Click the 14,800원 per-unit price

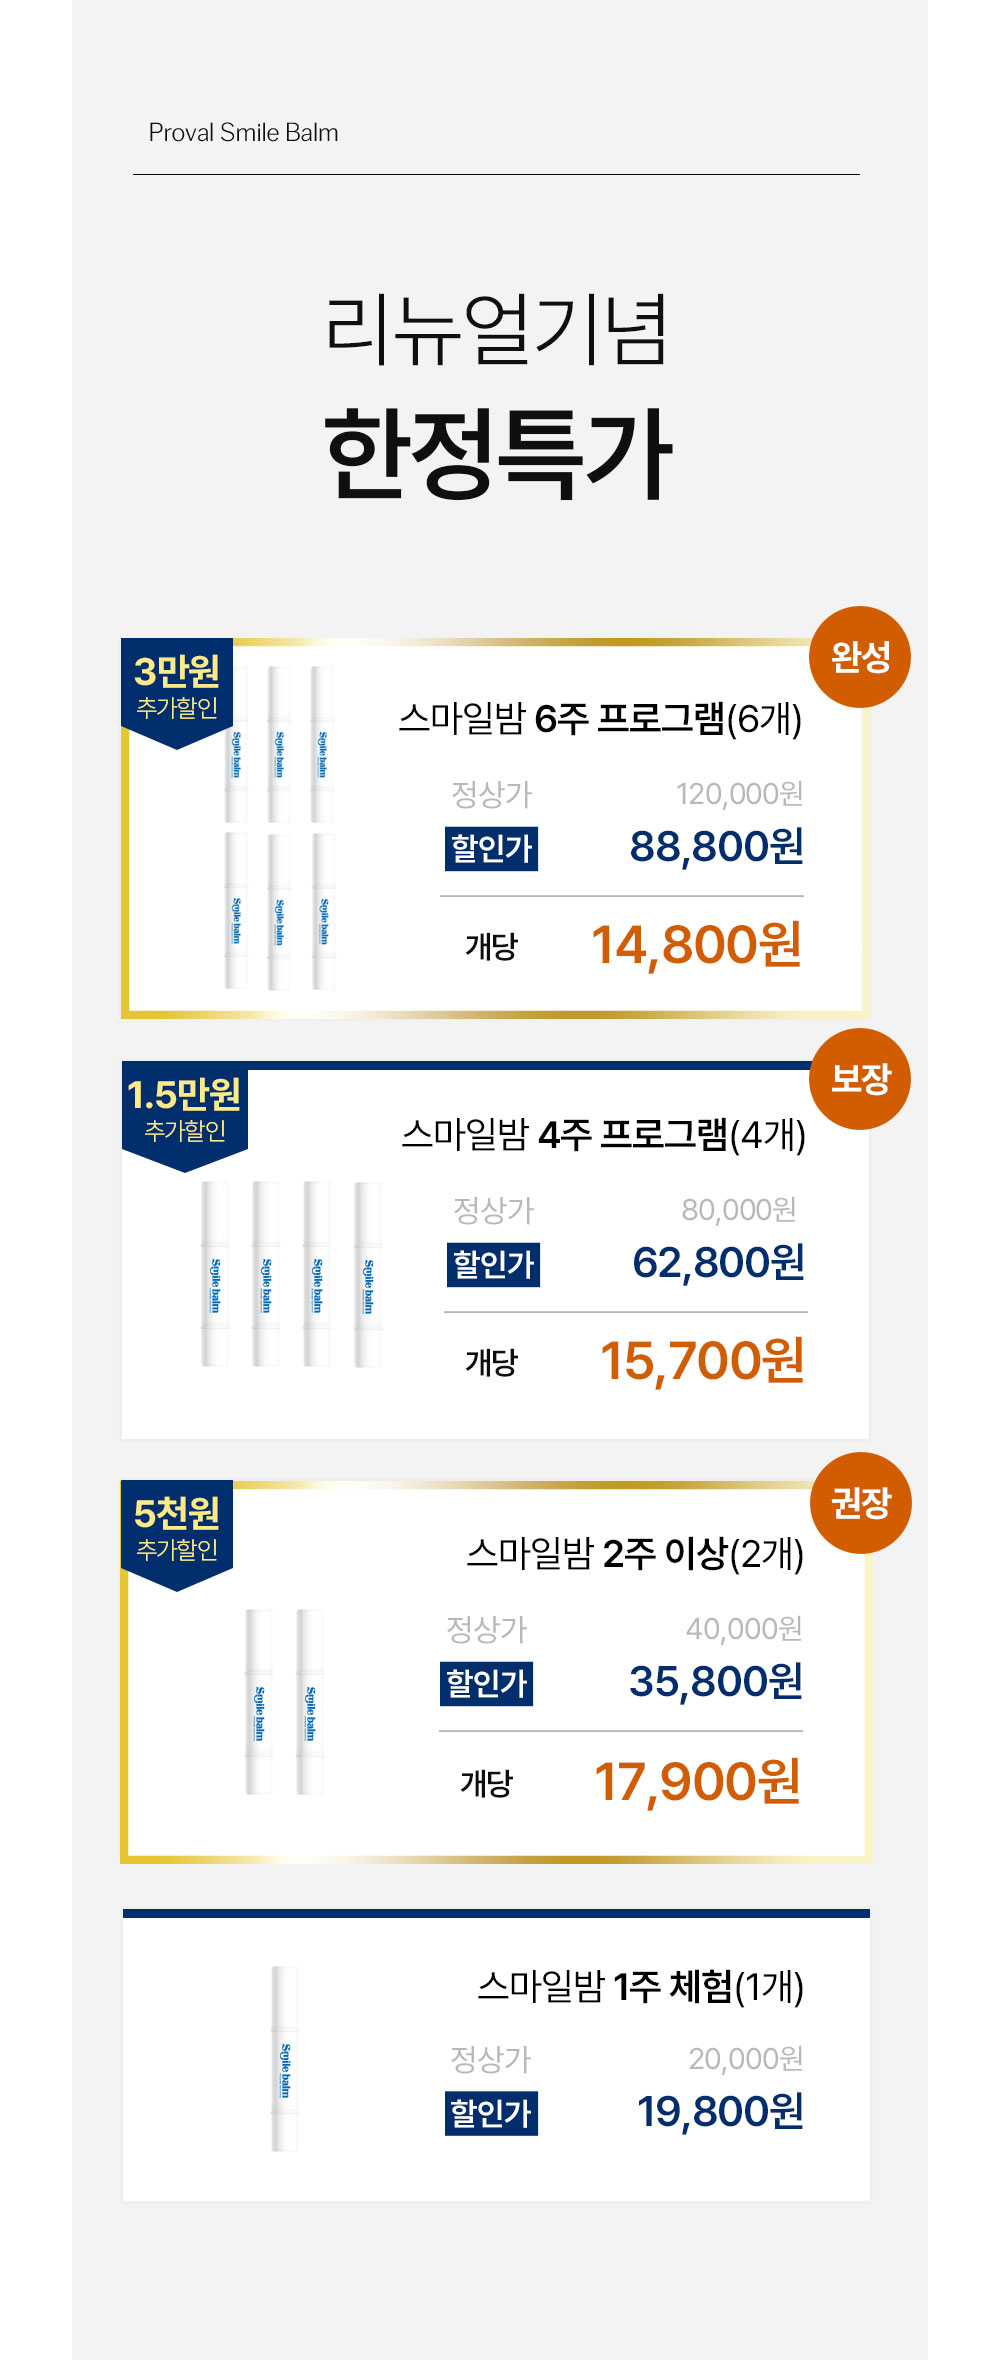pyautogui.click(x=696, y=945)
